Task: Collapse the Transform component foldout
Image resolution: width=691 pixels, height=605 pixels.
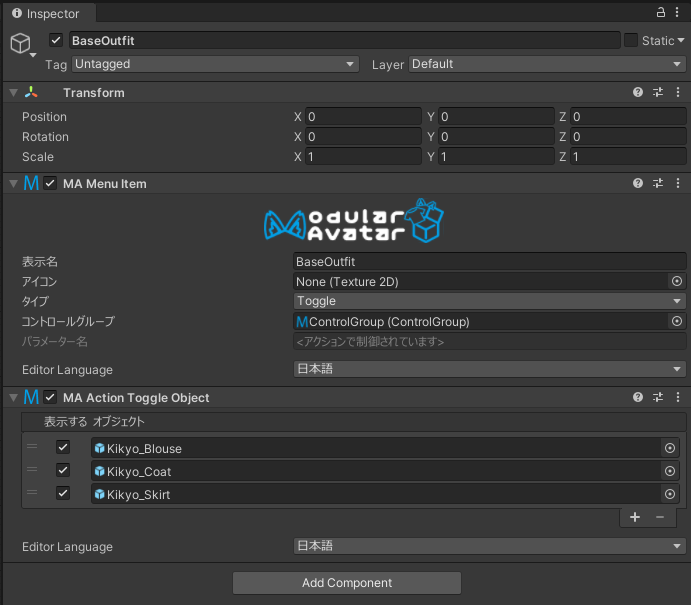Action: (x=14, y=93)
